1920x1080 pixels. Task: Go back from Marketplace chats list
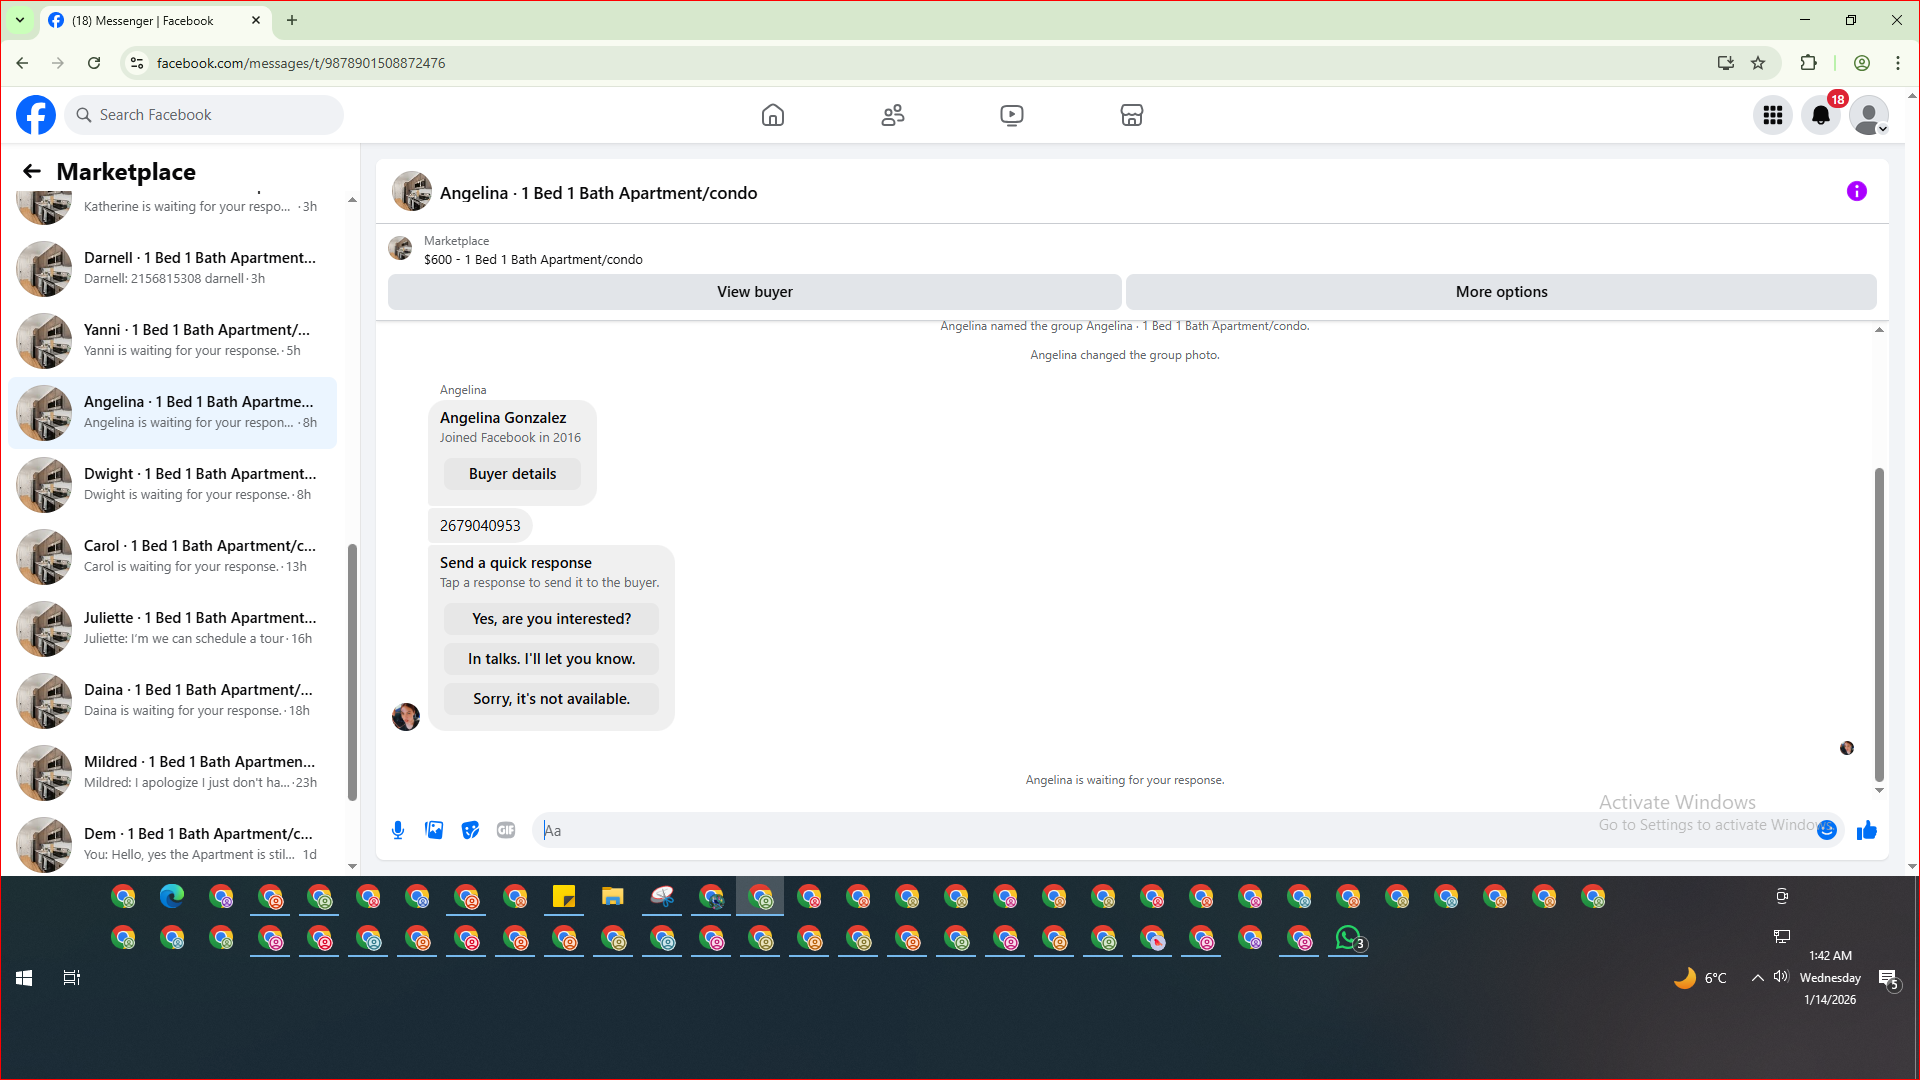coord(32,171)
